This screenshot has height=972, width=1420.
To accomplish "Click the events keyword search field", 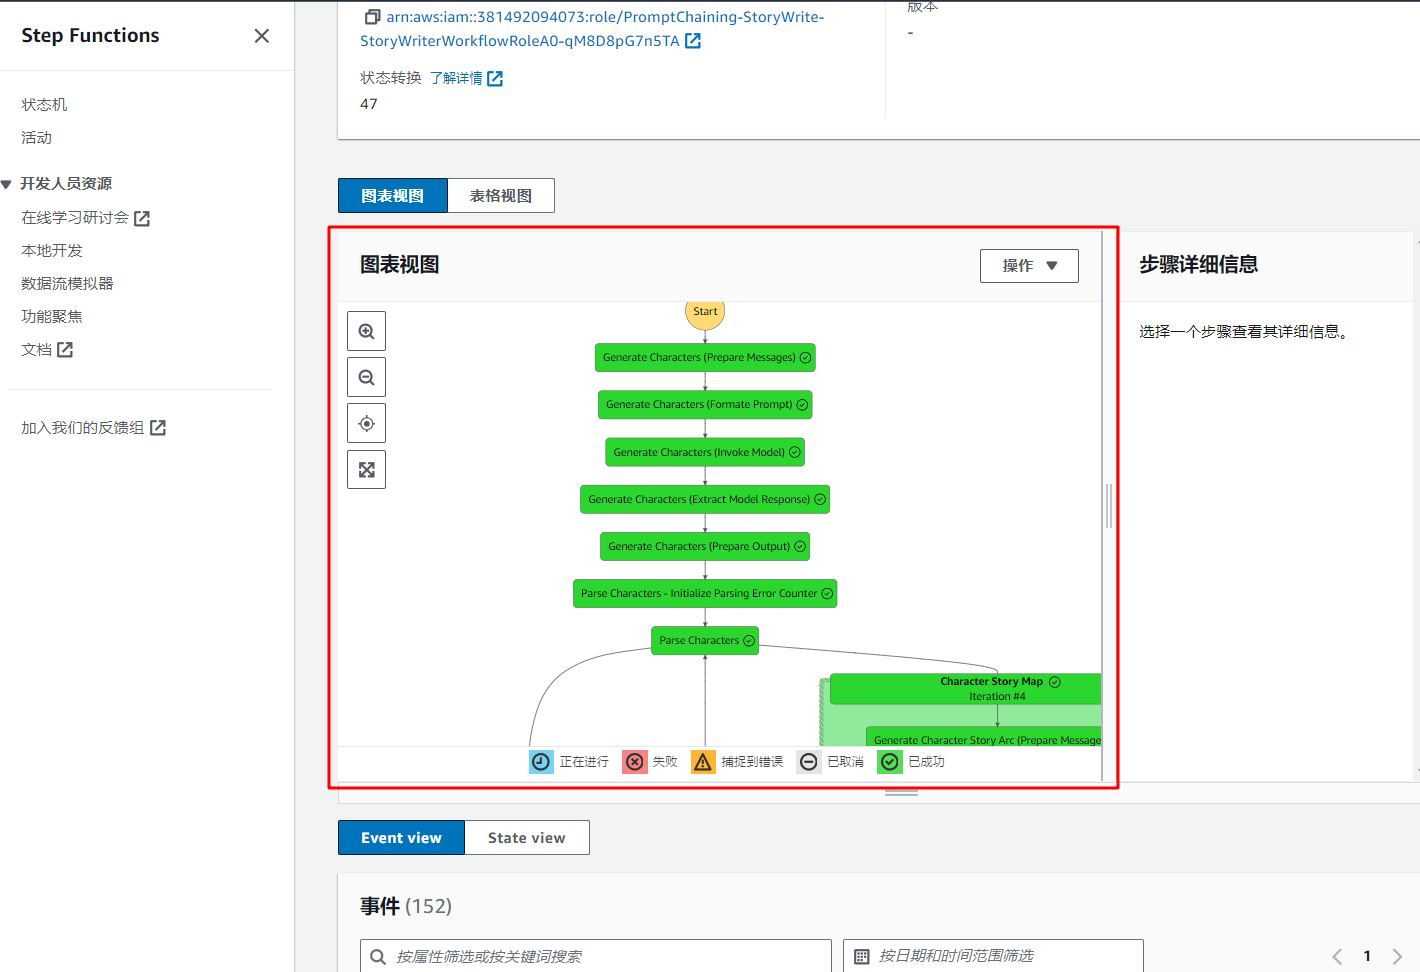I will [x=596, y=957].
